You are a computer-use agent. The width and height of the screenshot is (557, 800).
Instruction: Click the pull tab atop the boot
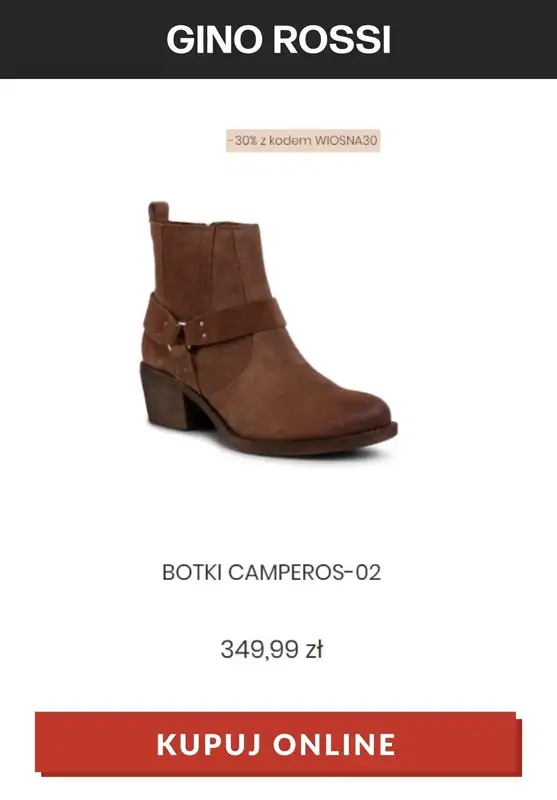pos(158,211)
